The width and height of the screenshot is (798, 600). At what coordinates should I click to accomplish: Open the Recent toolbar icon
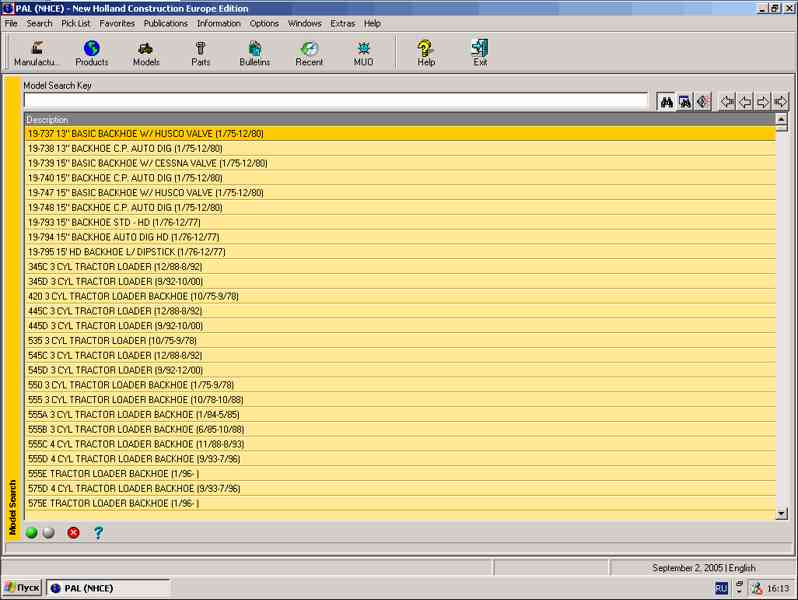coord(309,53)
